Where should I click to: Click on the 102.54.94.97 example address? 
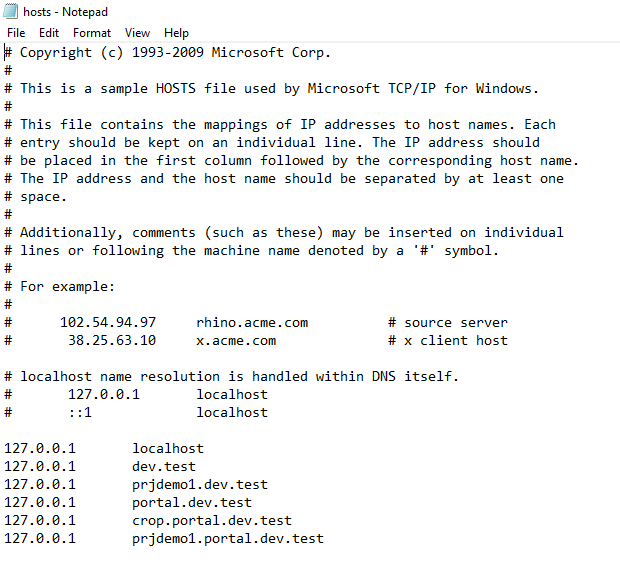[108, 323]
